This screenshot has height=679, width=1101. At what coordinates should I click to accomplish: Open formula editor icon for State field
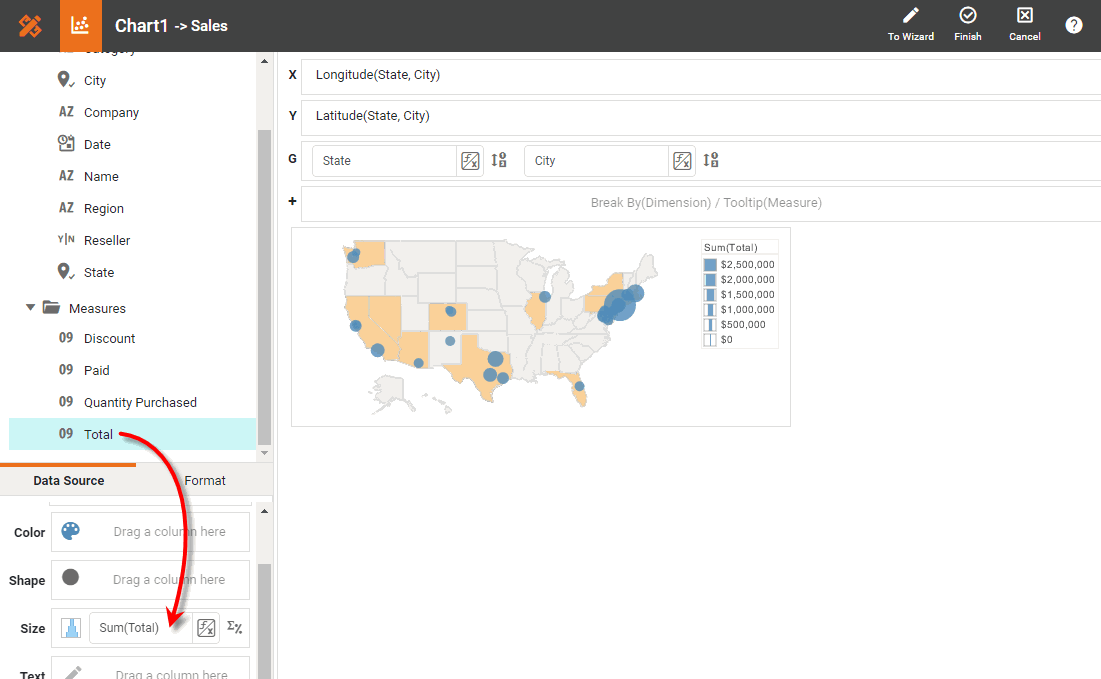(470, 161)
